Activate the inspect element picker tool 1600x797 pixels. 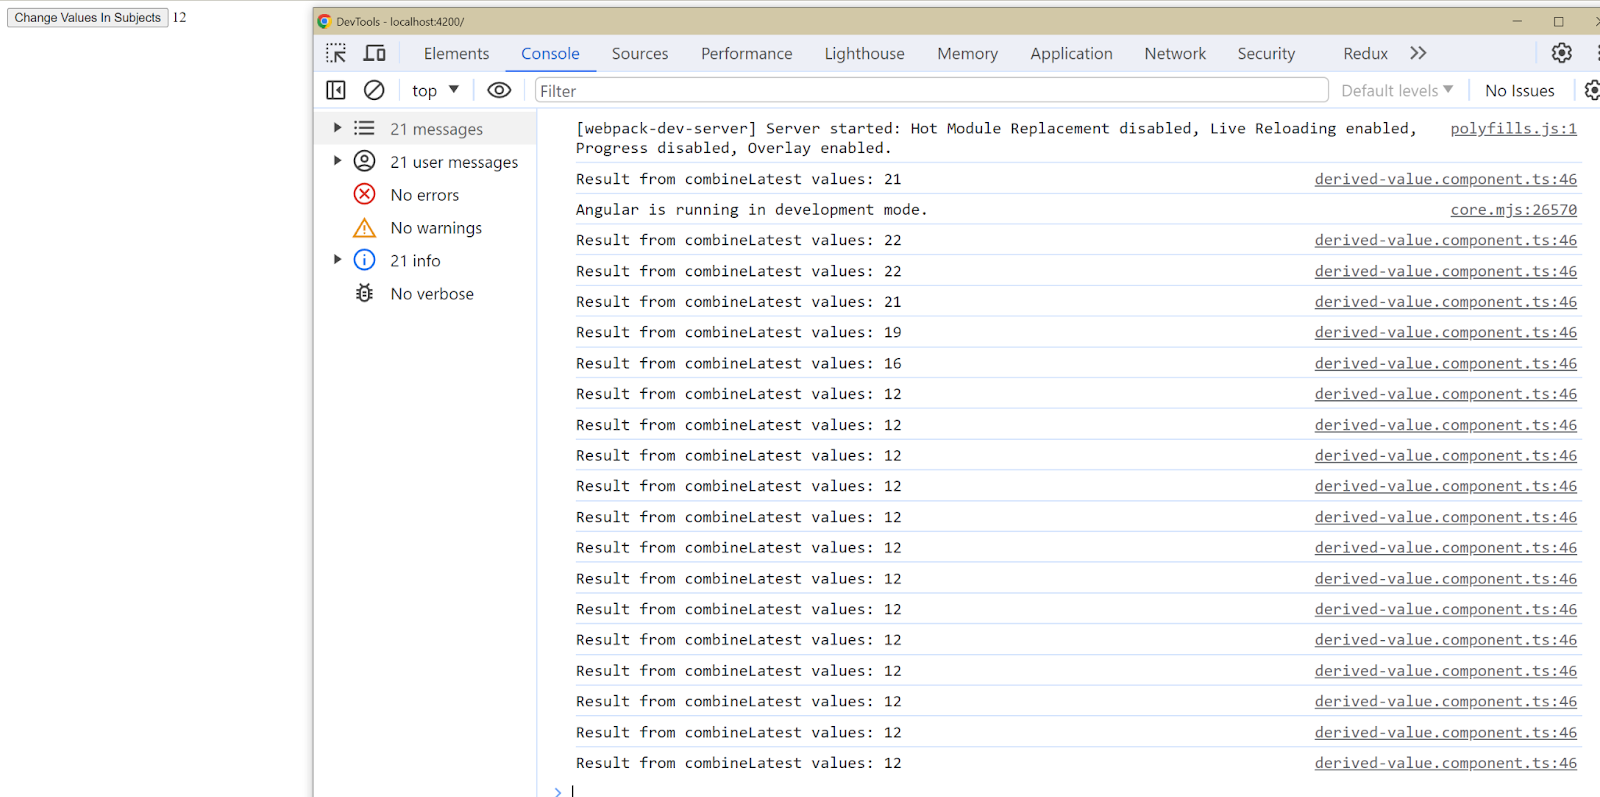point(336,53)
